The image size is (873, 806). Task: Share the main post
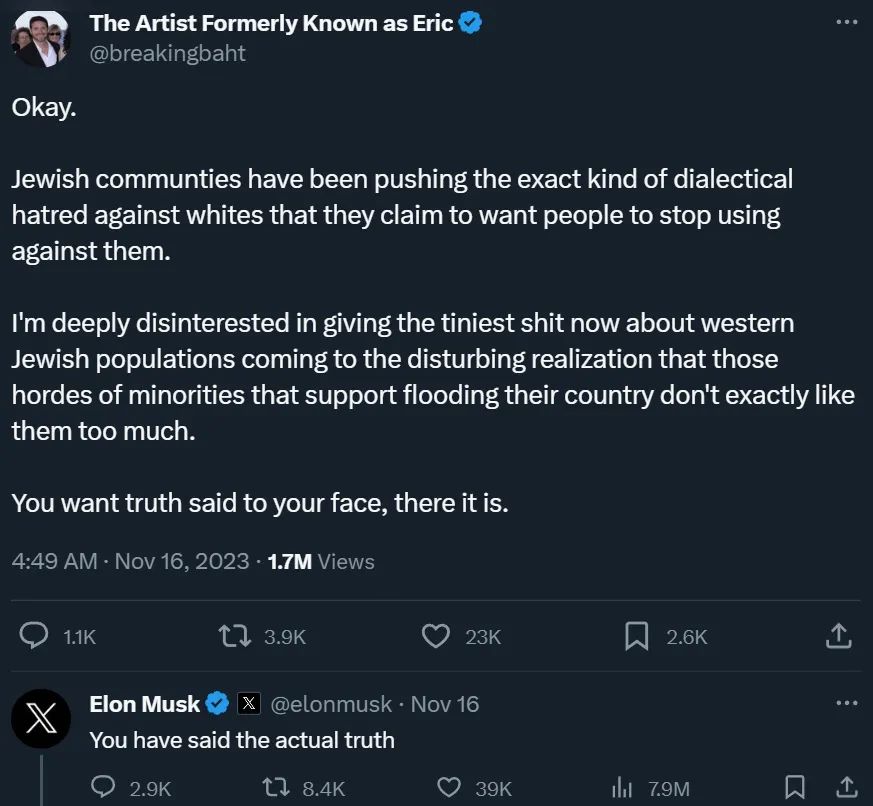840,636
